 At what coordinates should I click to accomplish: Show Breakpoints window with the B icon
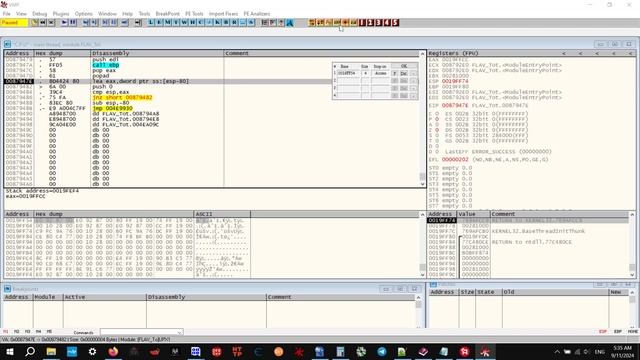click(x=226, y=22)
